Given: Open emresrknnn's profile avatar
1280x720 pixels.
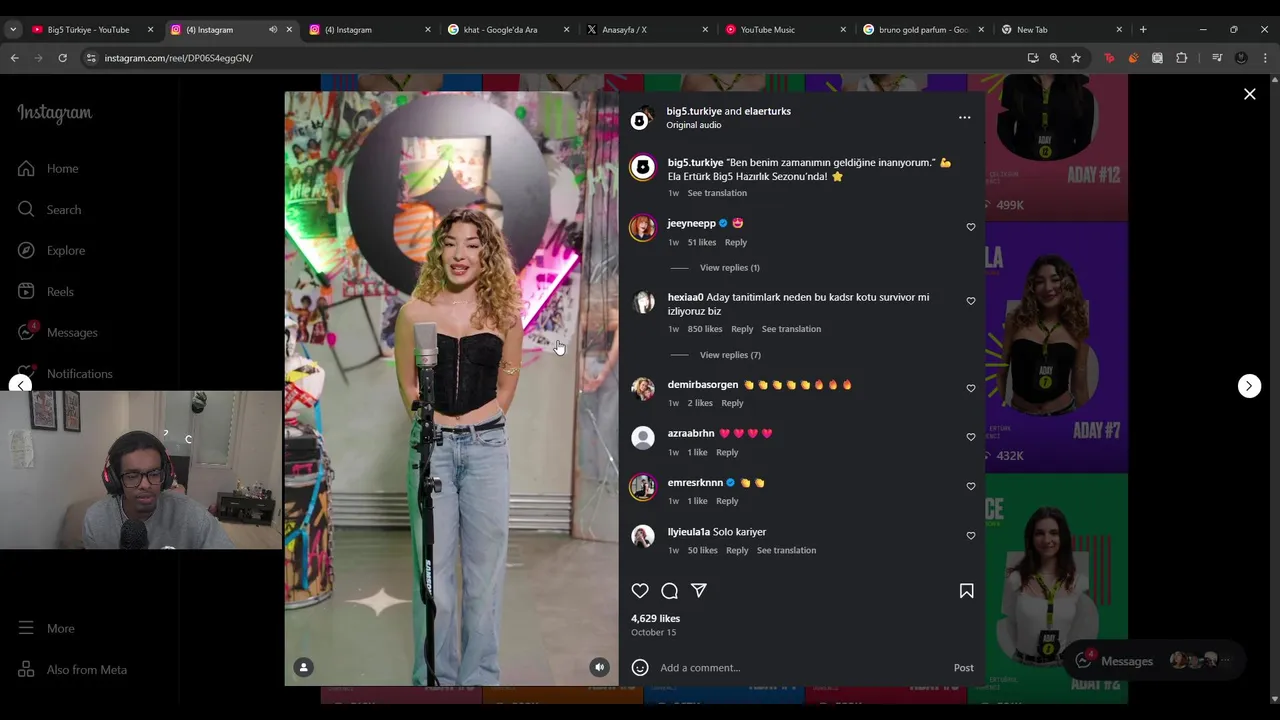Looking at the screenshot, I should [642, 487].
